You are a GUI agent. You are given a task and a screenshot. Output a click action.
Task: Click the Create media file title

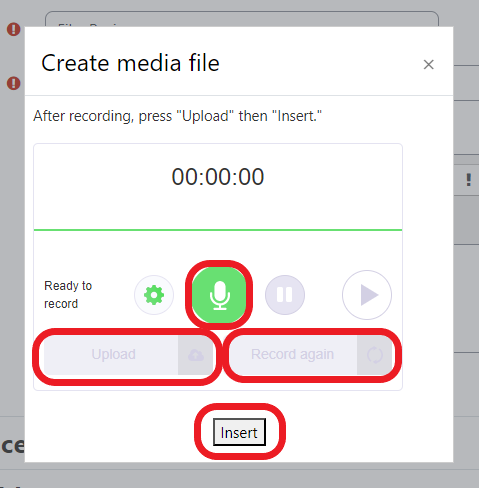click(x=130, y=63)
